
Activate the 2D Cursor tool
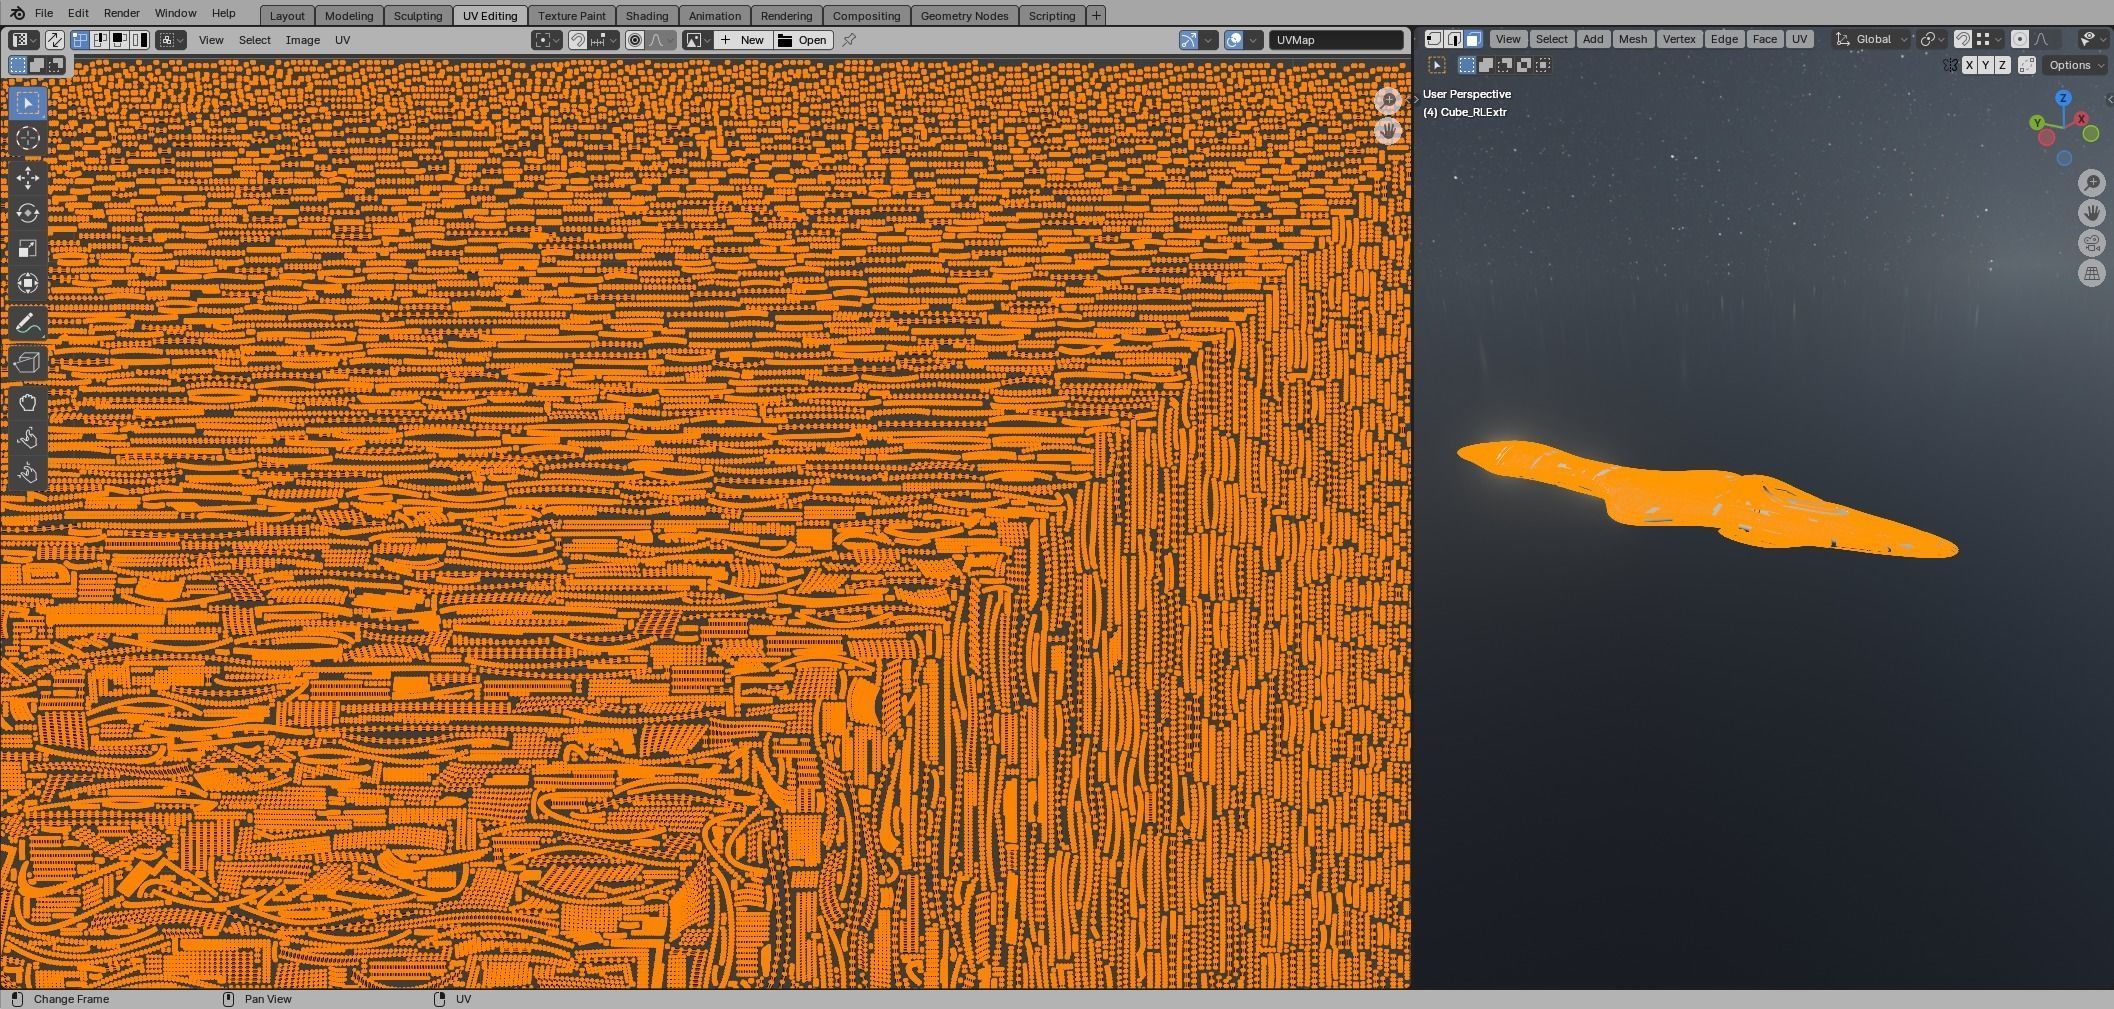click(28, 138)
